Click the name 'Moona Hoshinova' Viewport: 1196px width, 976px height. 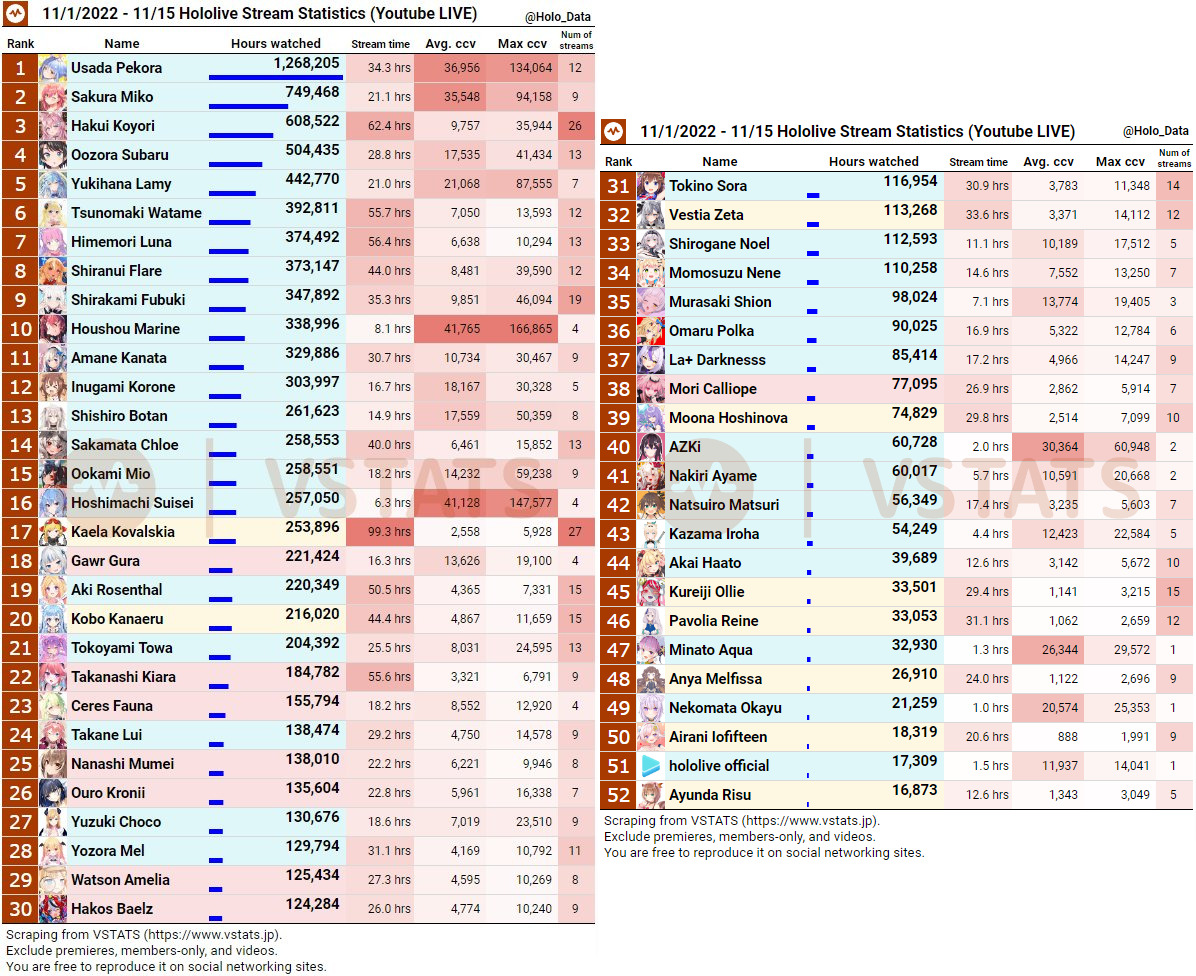[x=728, y=418]
